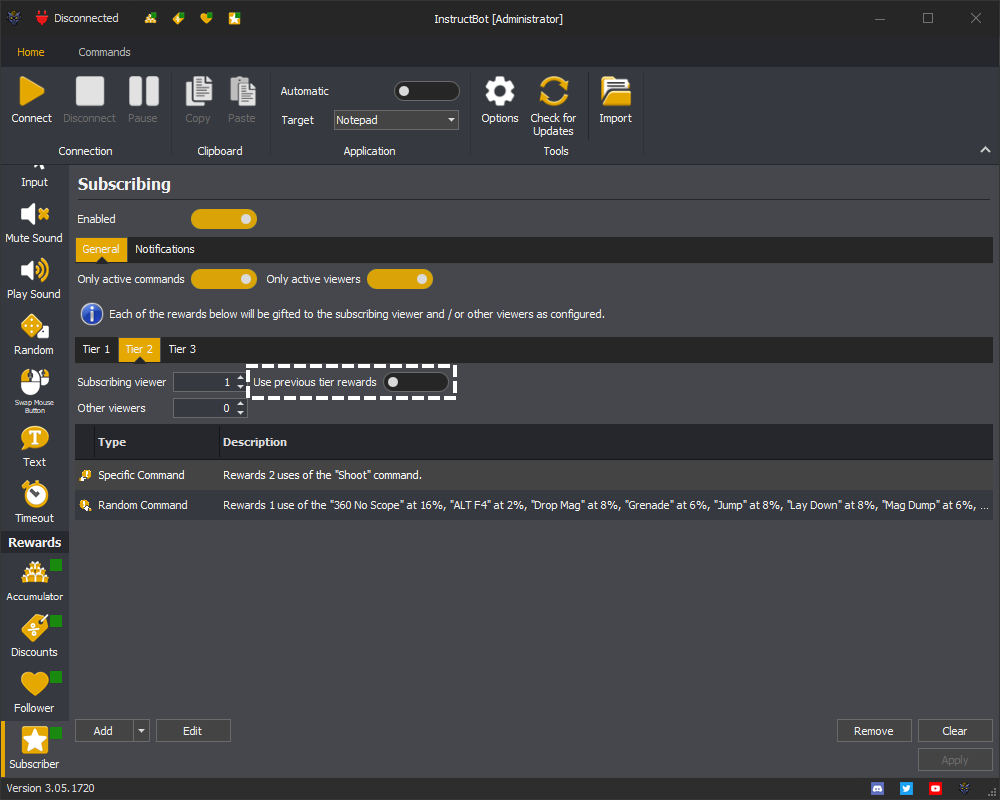Click the Discord icon in status bar
The height and width of the screenshot is (800, 1000).
(x=878, y=789)
